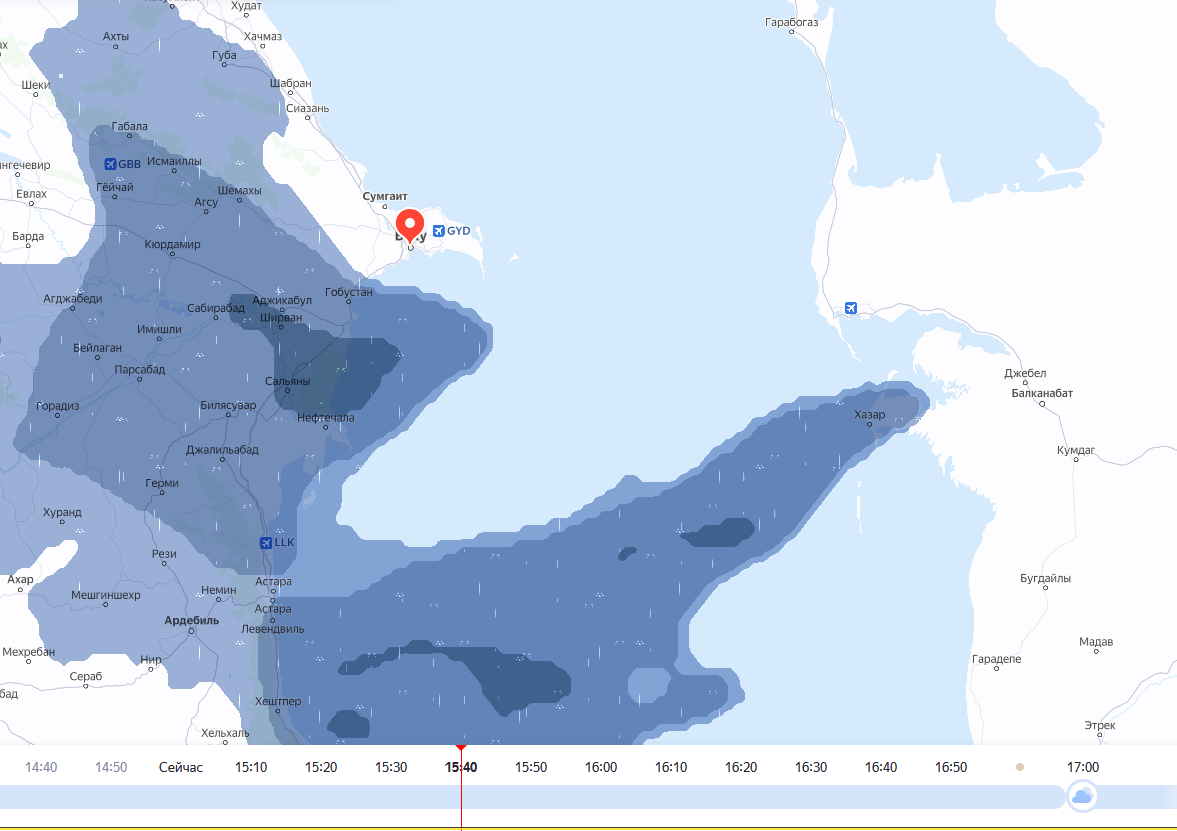Viewport: 1177px width, 831px height.
Task: Click the Шемахы city label
Action: coord(239,191)
